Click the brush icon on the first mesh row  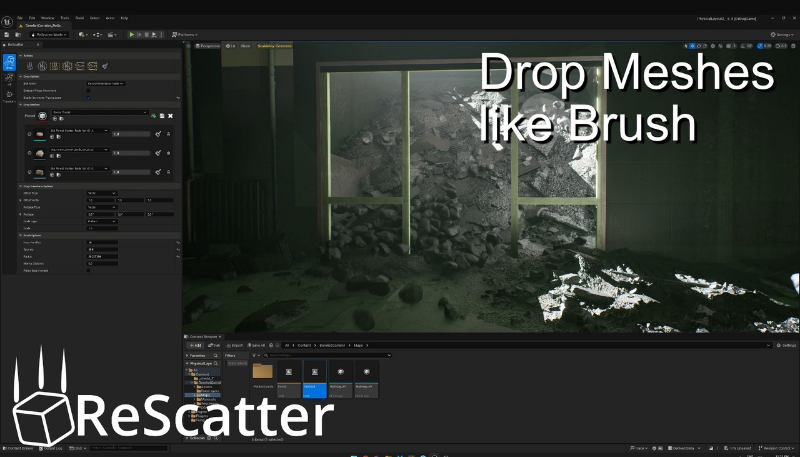pos(158,134)
